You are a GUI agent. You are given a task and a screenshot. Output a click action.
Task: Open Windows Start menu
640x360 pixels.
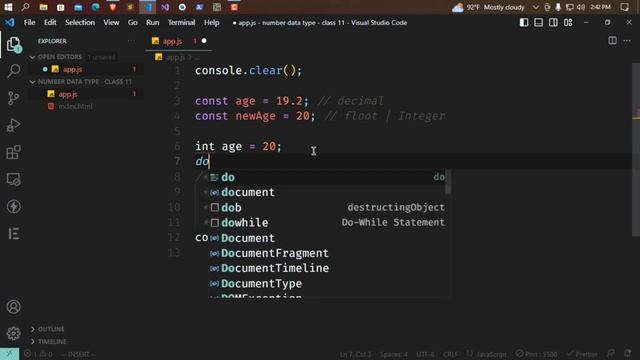point(8,7)
